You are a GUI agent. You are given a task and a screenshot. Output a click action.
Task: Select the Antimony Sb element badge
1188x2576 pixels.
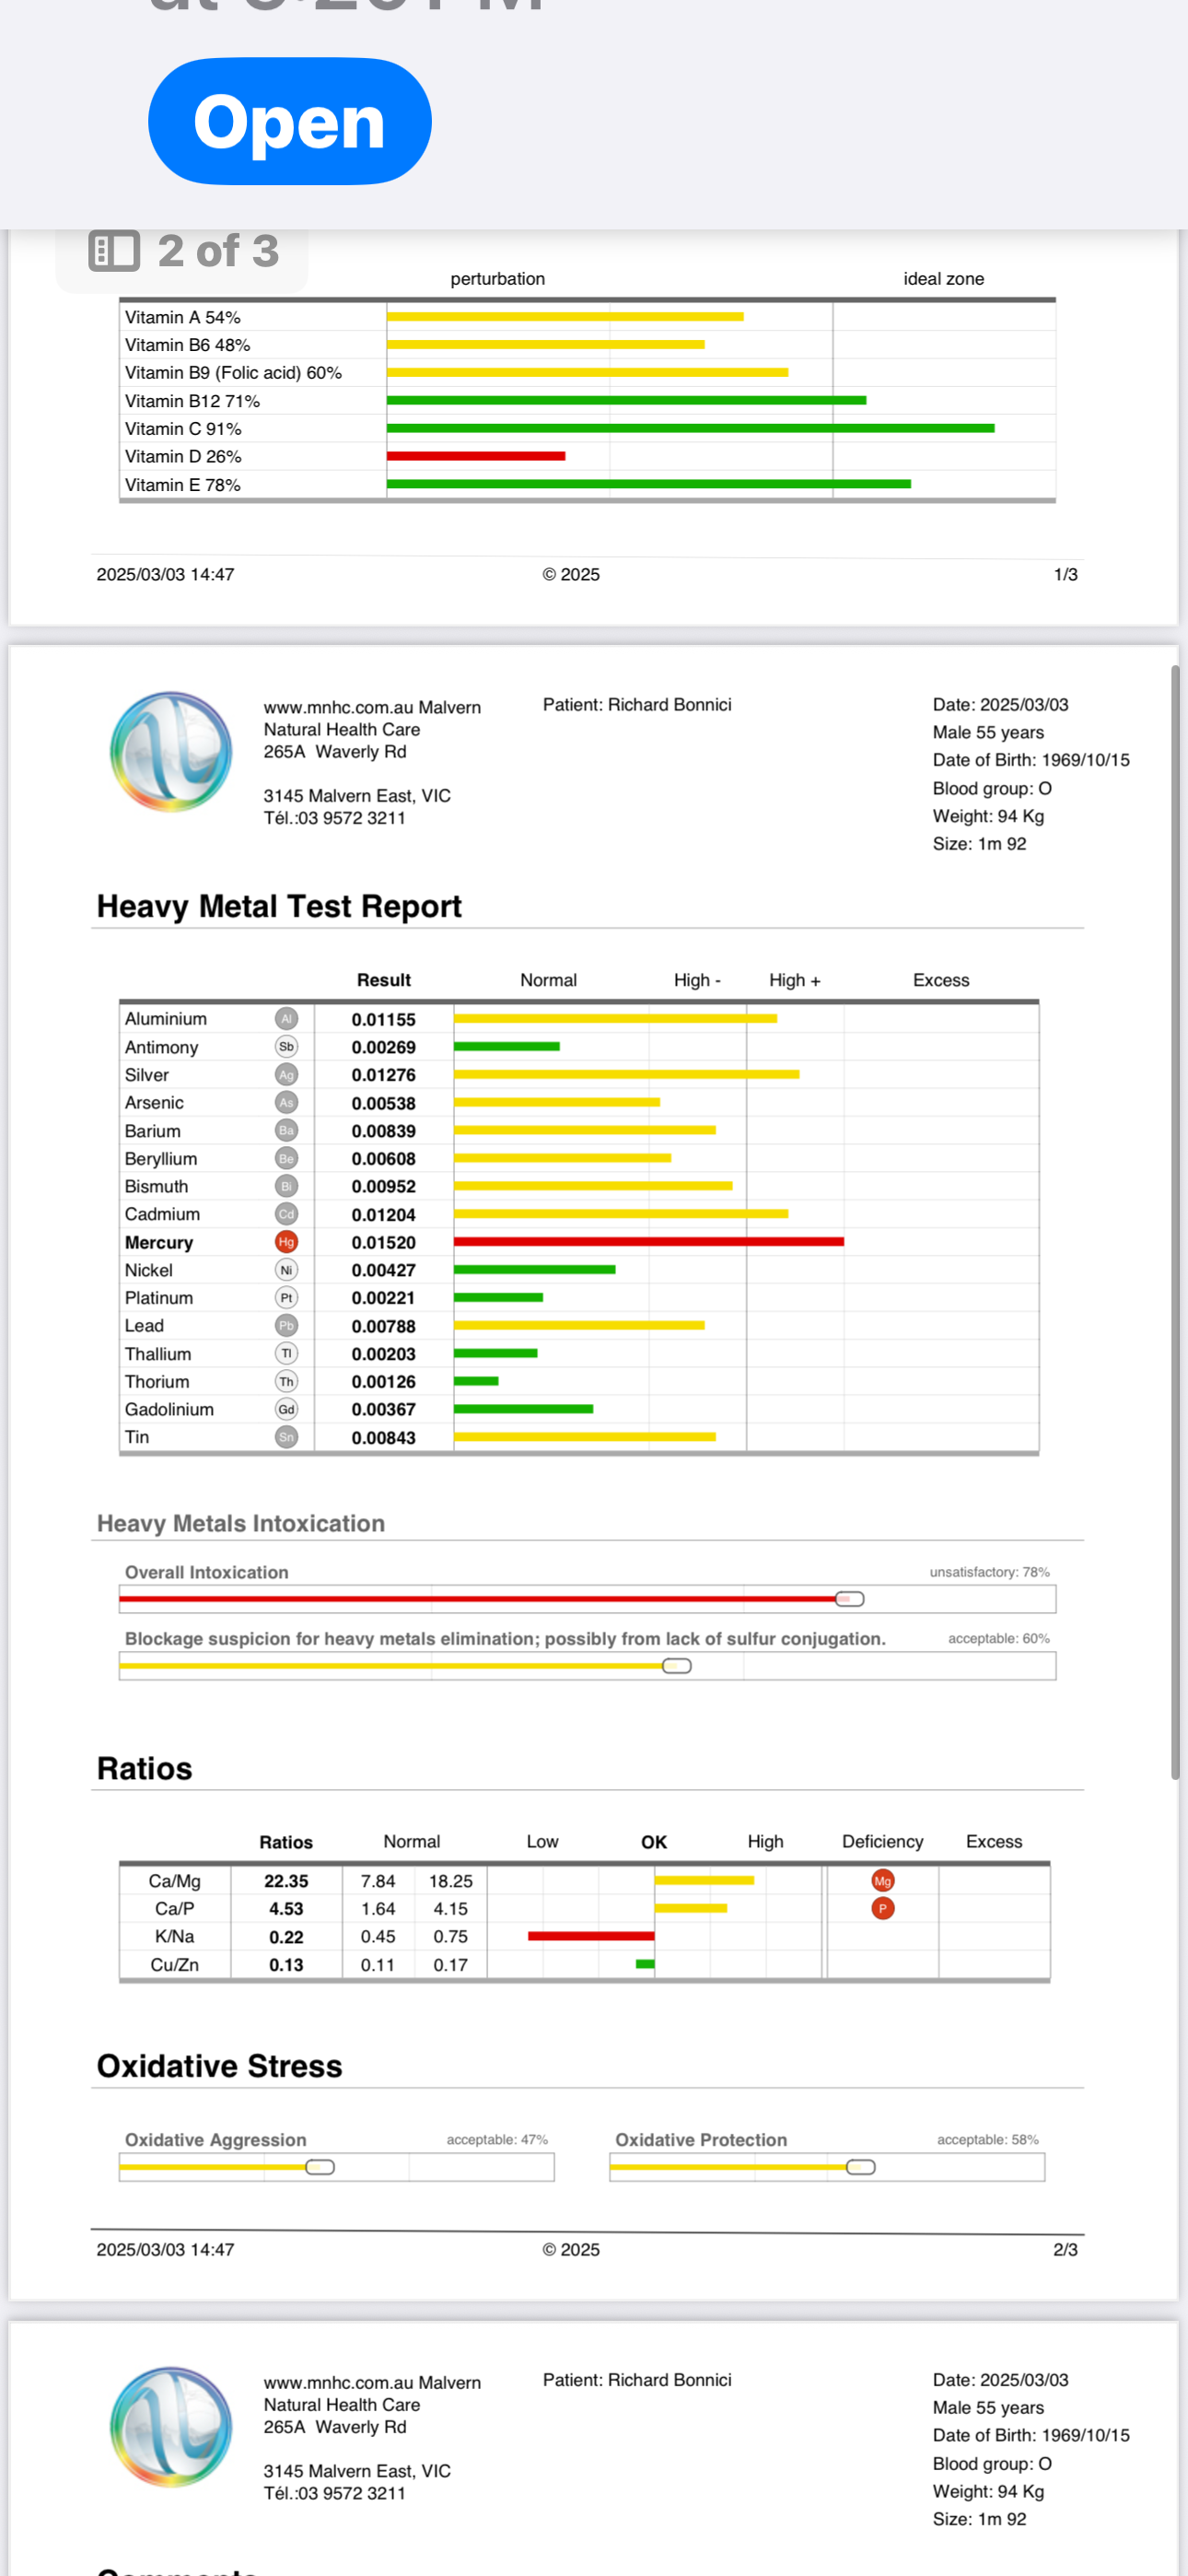pyautogui.click(x=286, y=1047)
